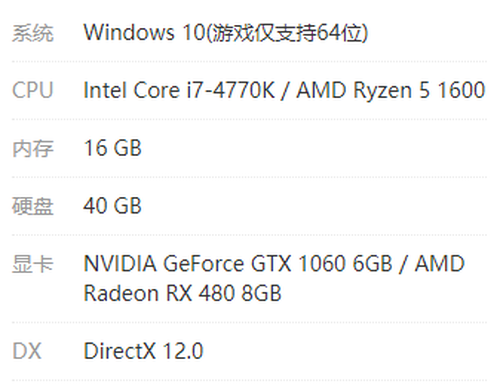This screenshot has width=500, height=384.
Task: Click the Radeon RX 480 8GB text
Action: tap(182, 293)
